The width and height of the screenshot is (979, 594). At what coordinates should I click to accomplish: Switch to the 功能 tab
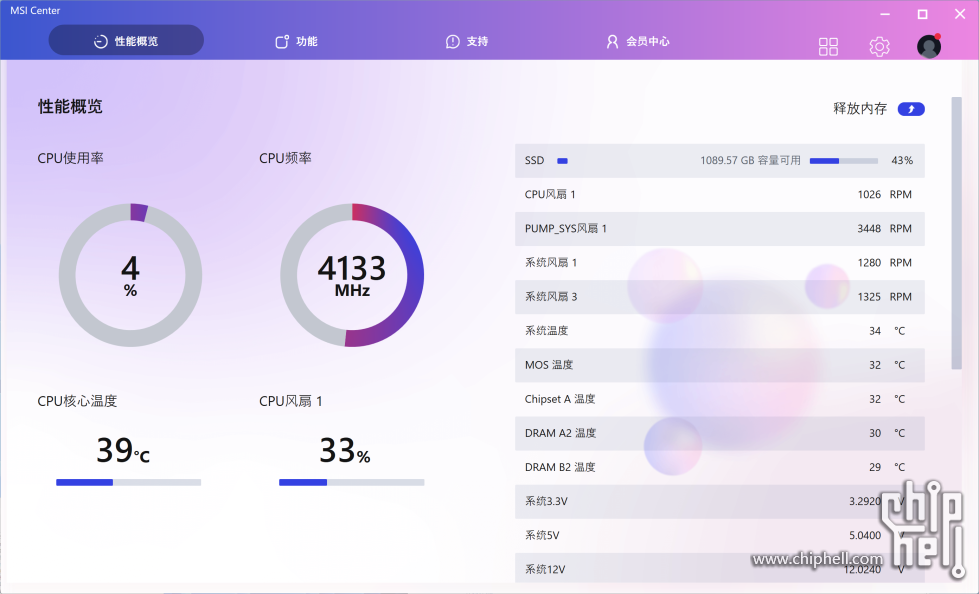coord(297,41)
